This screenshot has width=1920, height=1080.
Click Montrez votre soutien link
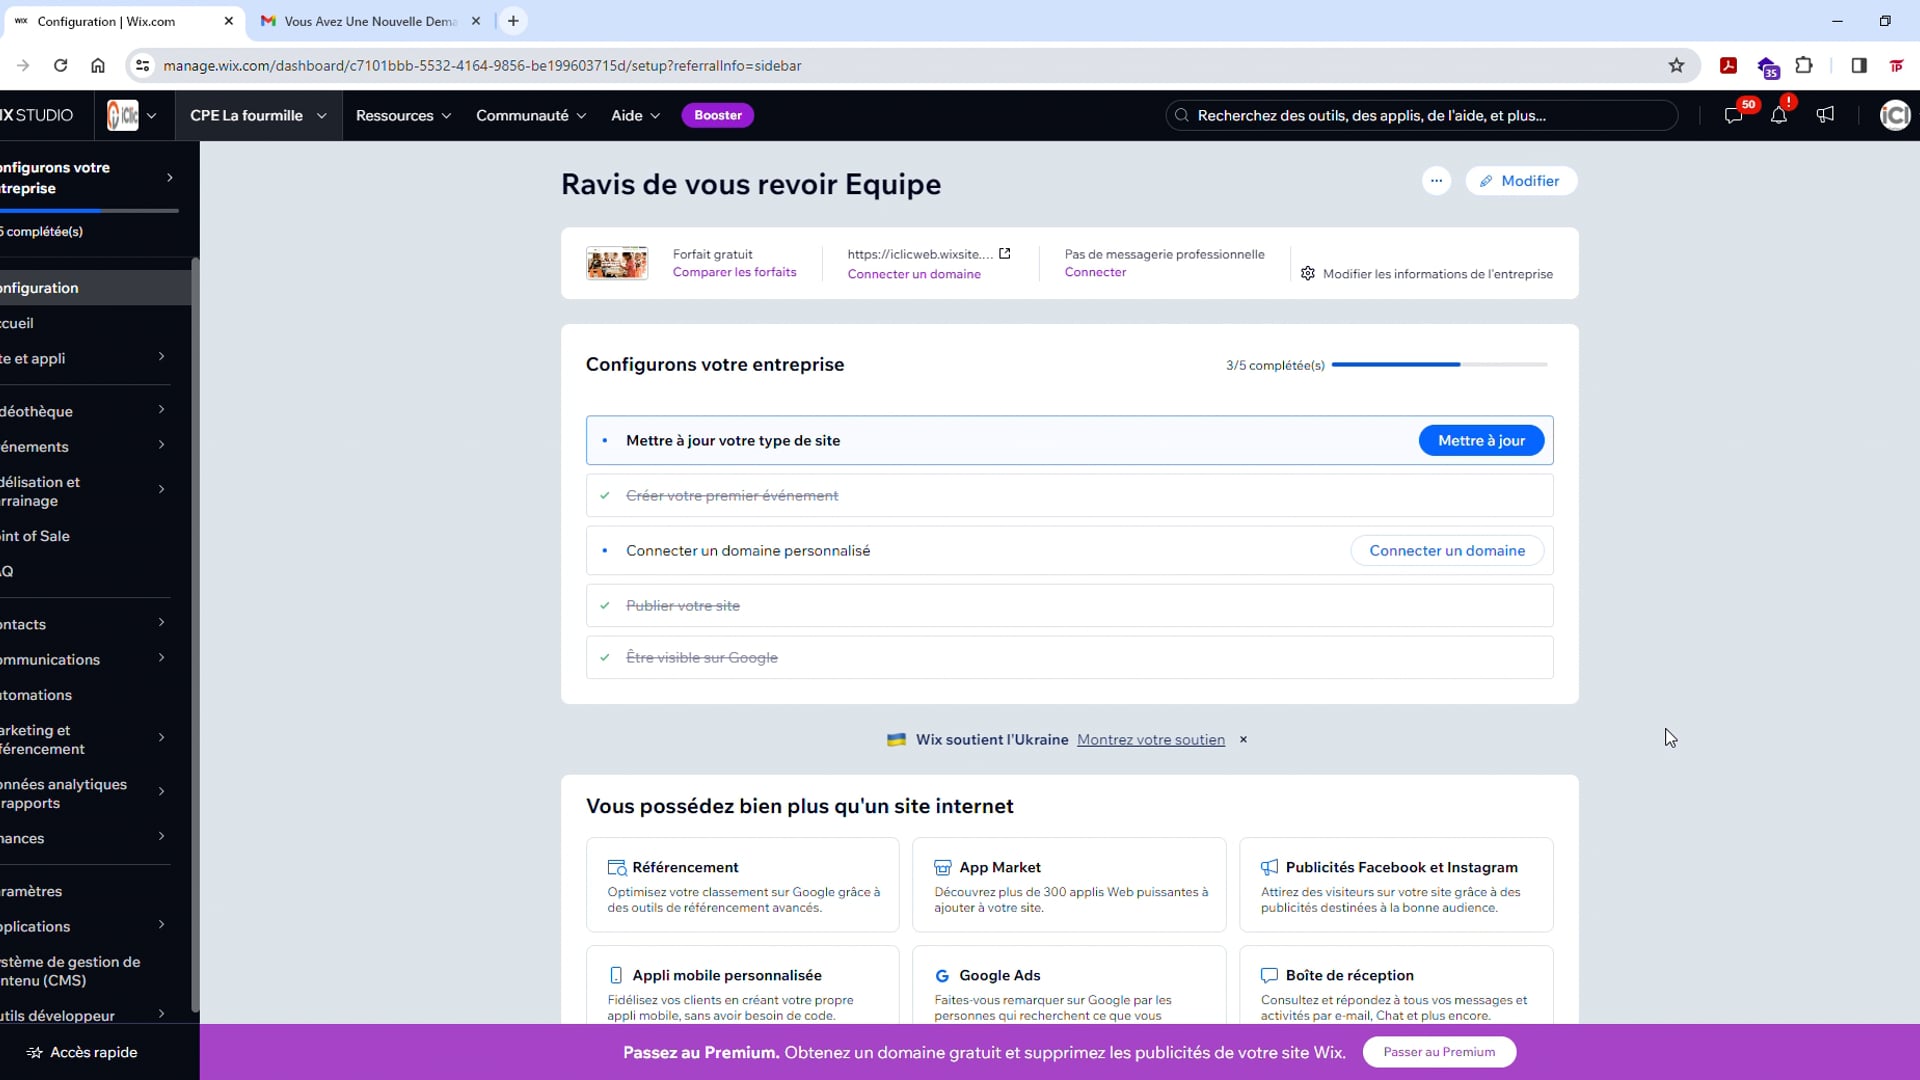click(x=1151, y=740)
